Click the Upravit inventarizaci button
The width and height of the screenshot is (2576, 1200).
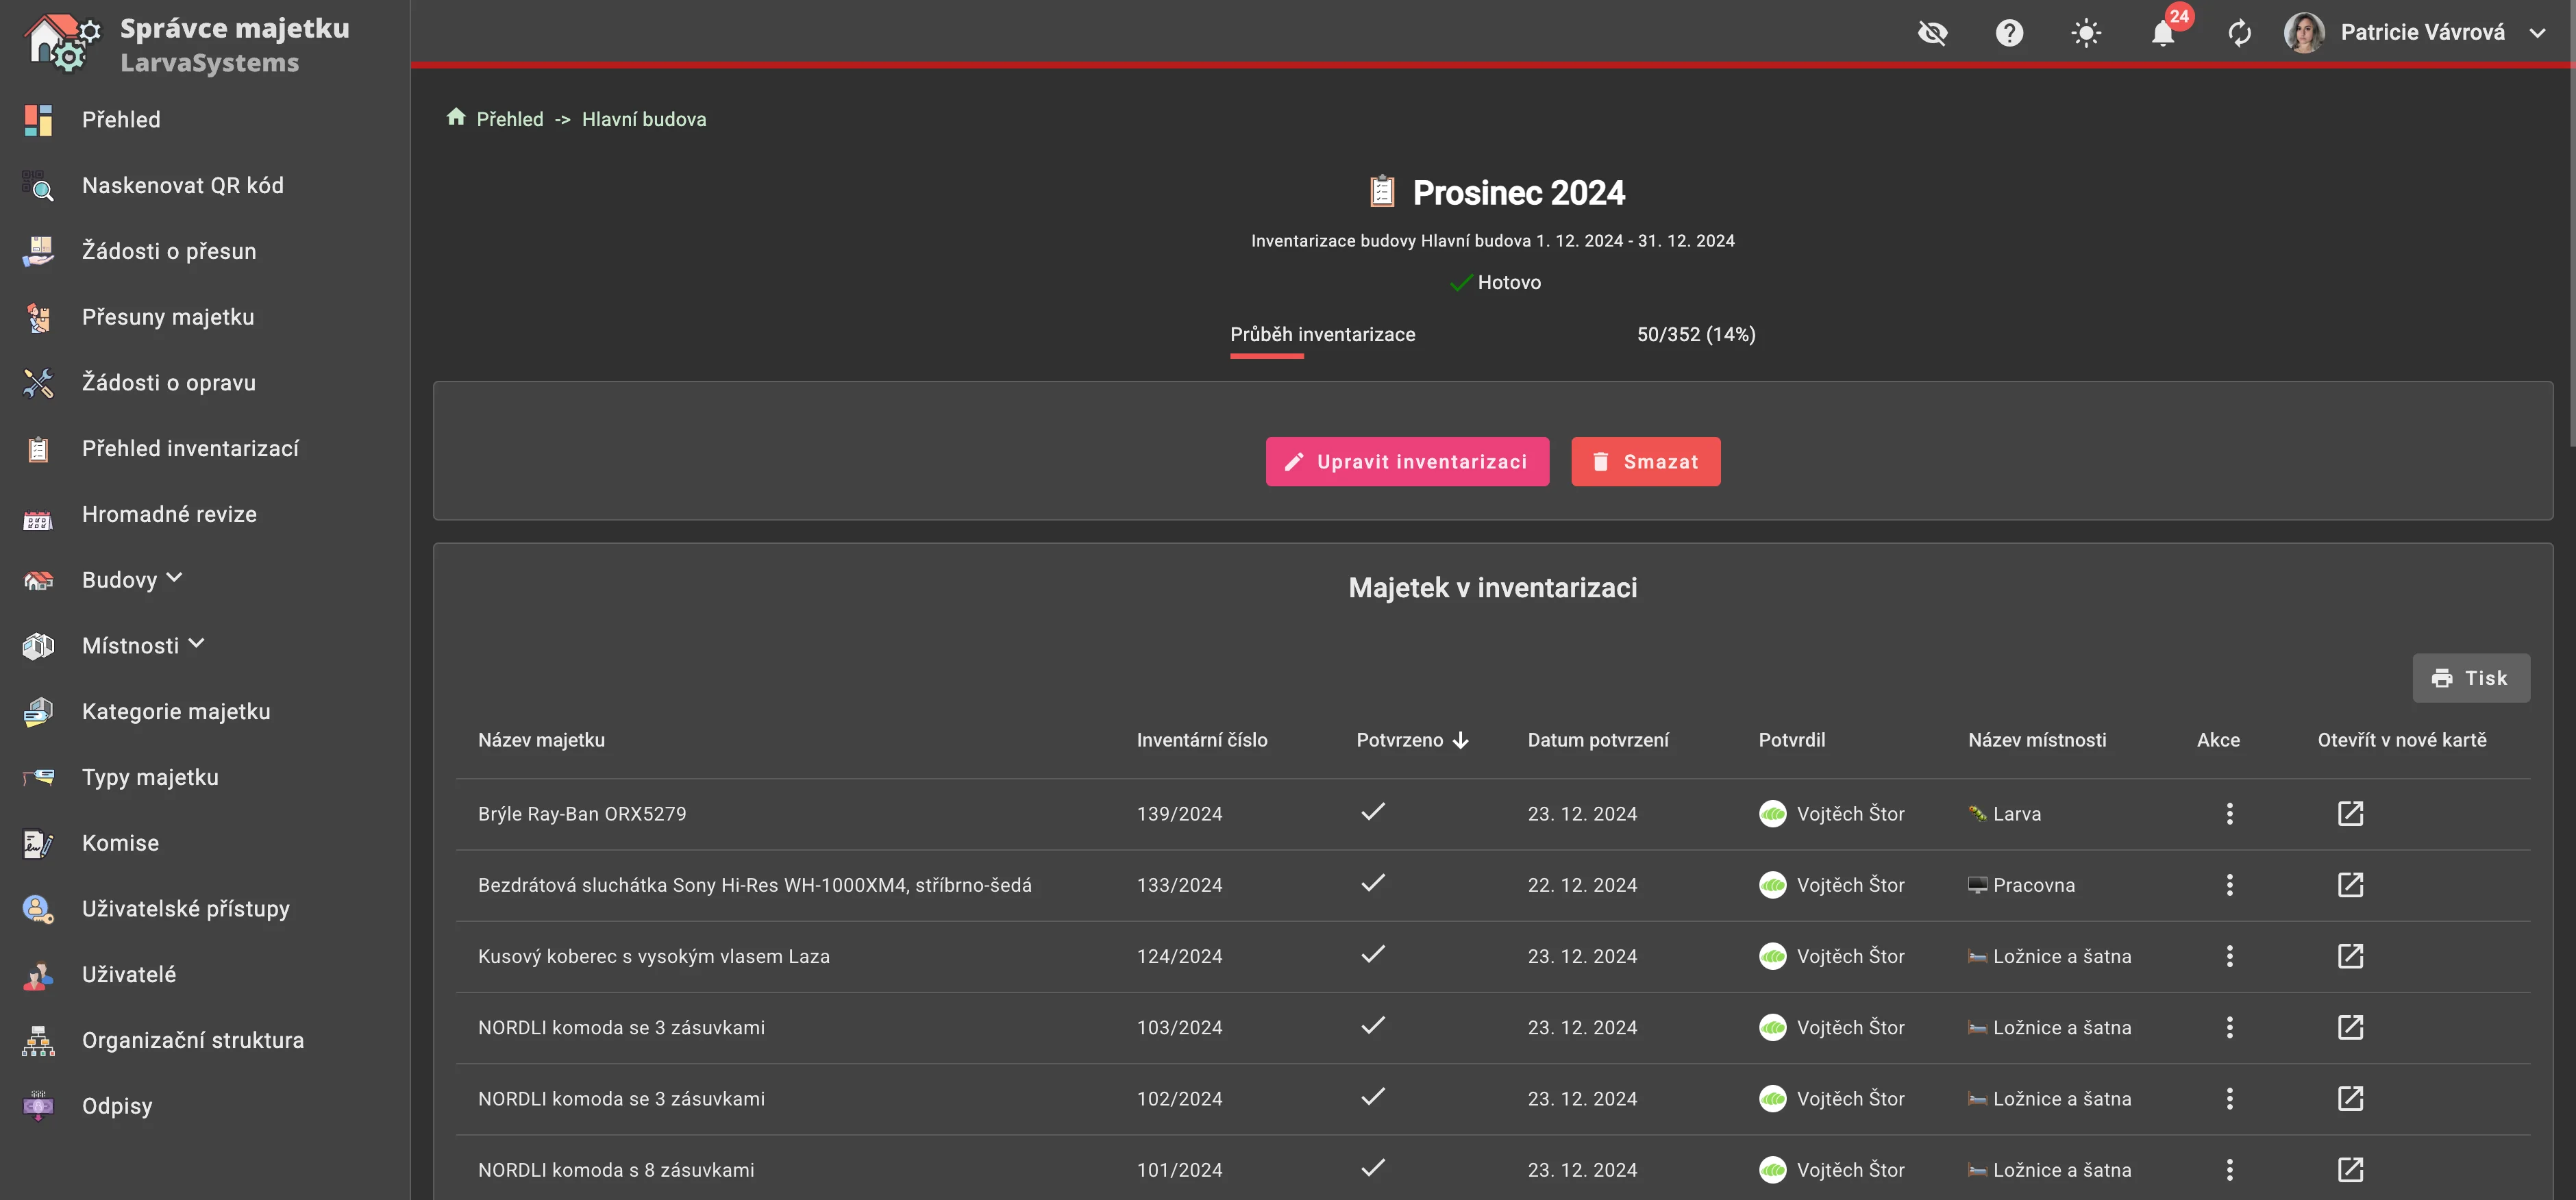1407,461
